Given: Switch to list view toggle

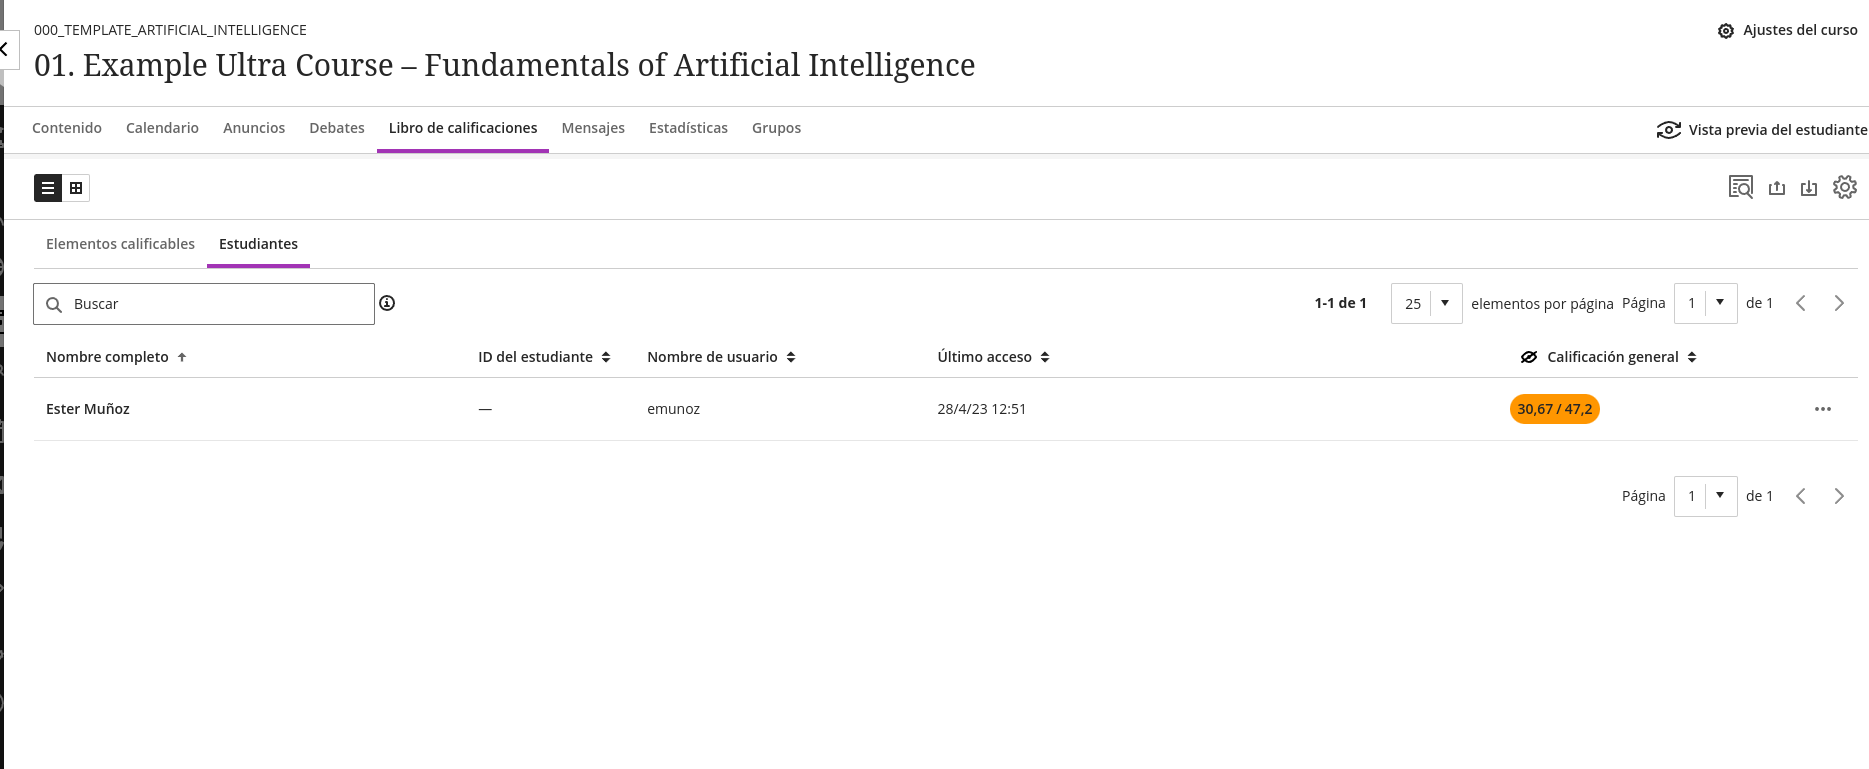Looking at the screenshot, I should 48,188.
